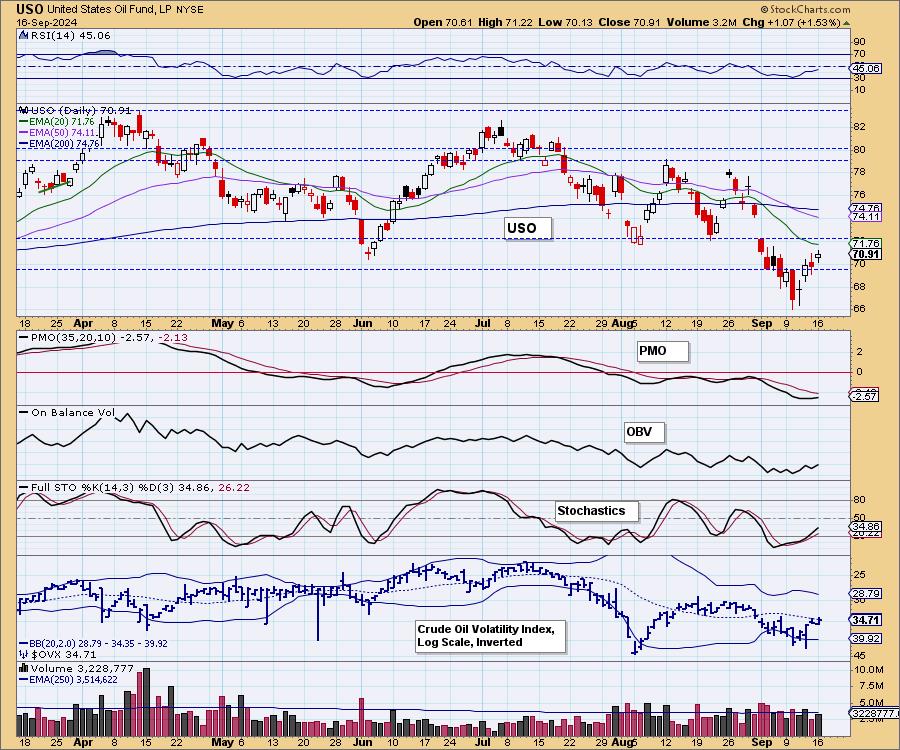Click the bold 70.91 last price tag

866,254
